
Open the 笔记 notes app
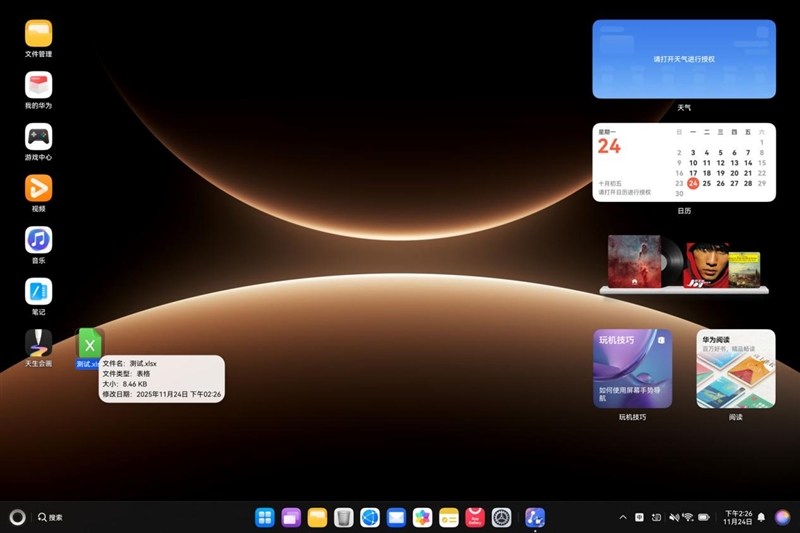point(38,292)
